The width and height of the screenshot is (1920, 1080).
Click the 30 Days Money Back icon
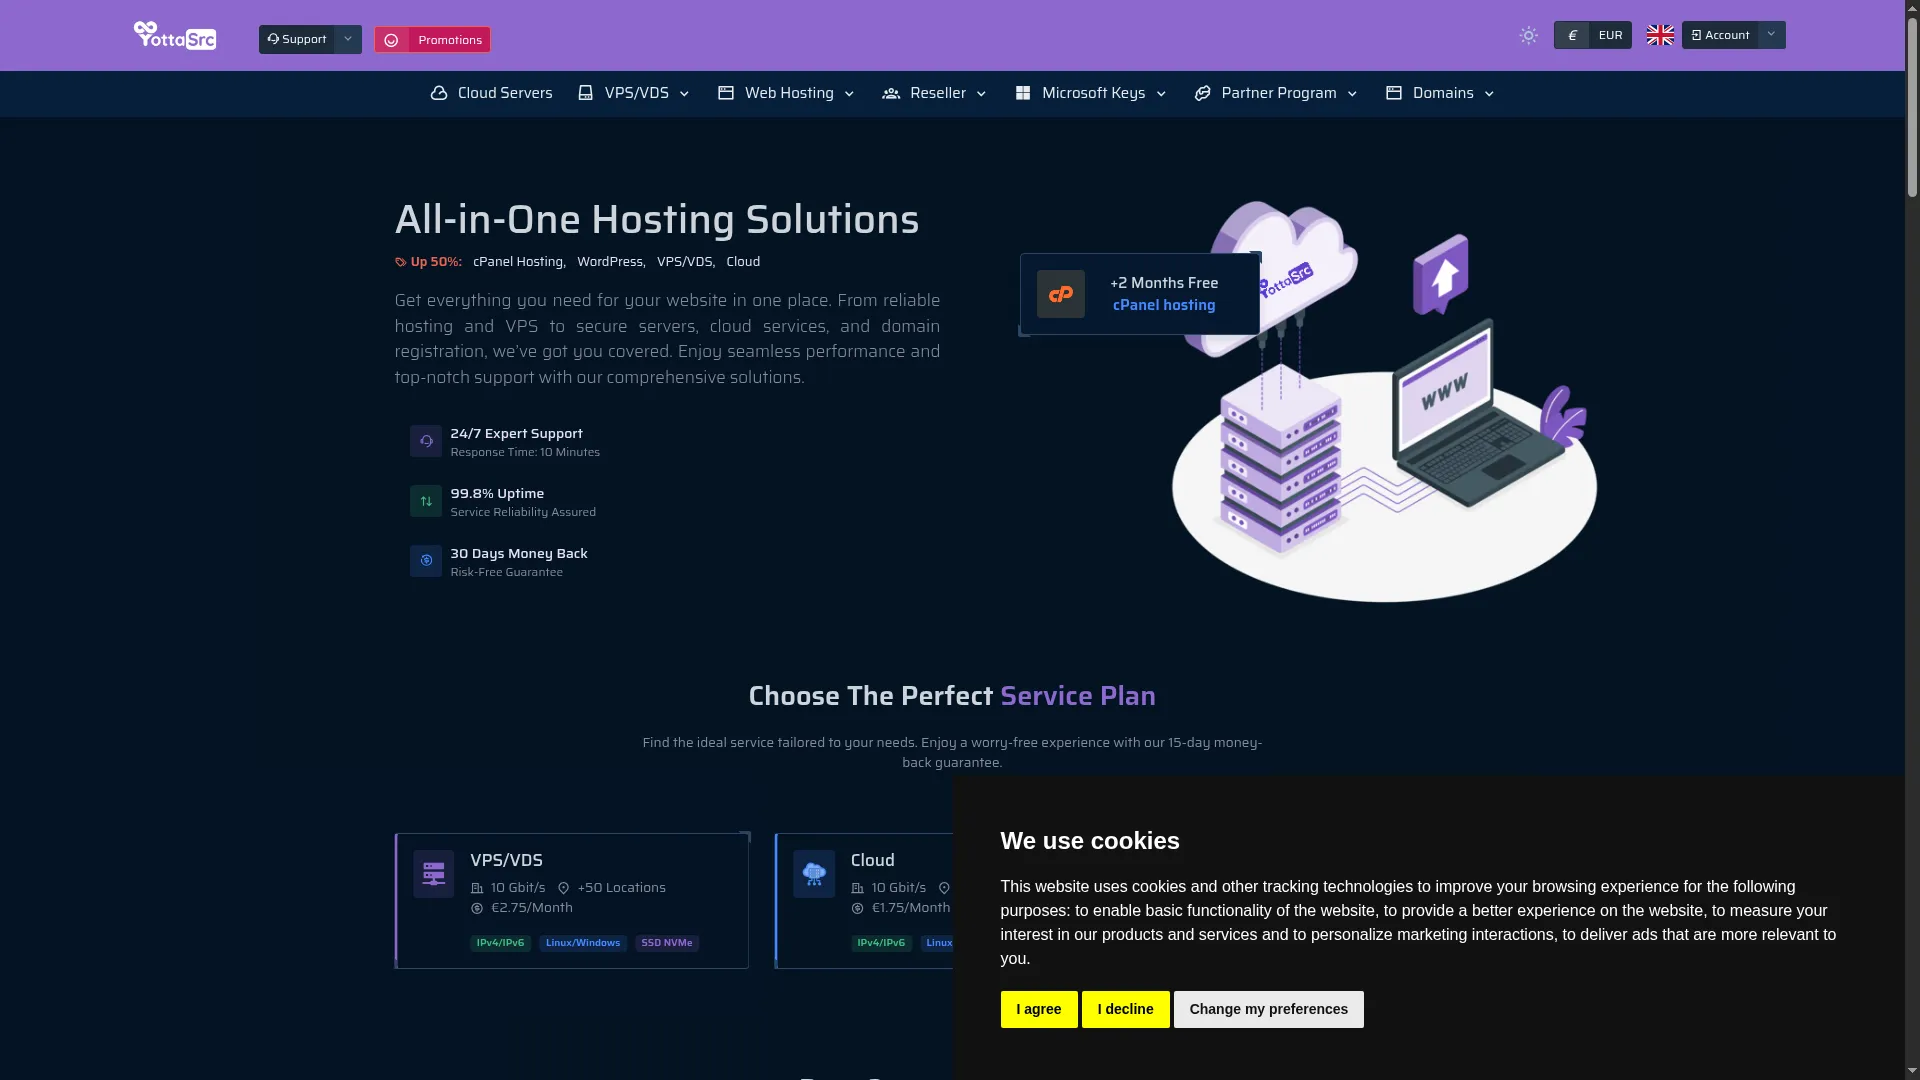coord(426,561)
